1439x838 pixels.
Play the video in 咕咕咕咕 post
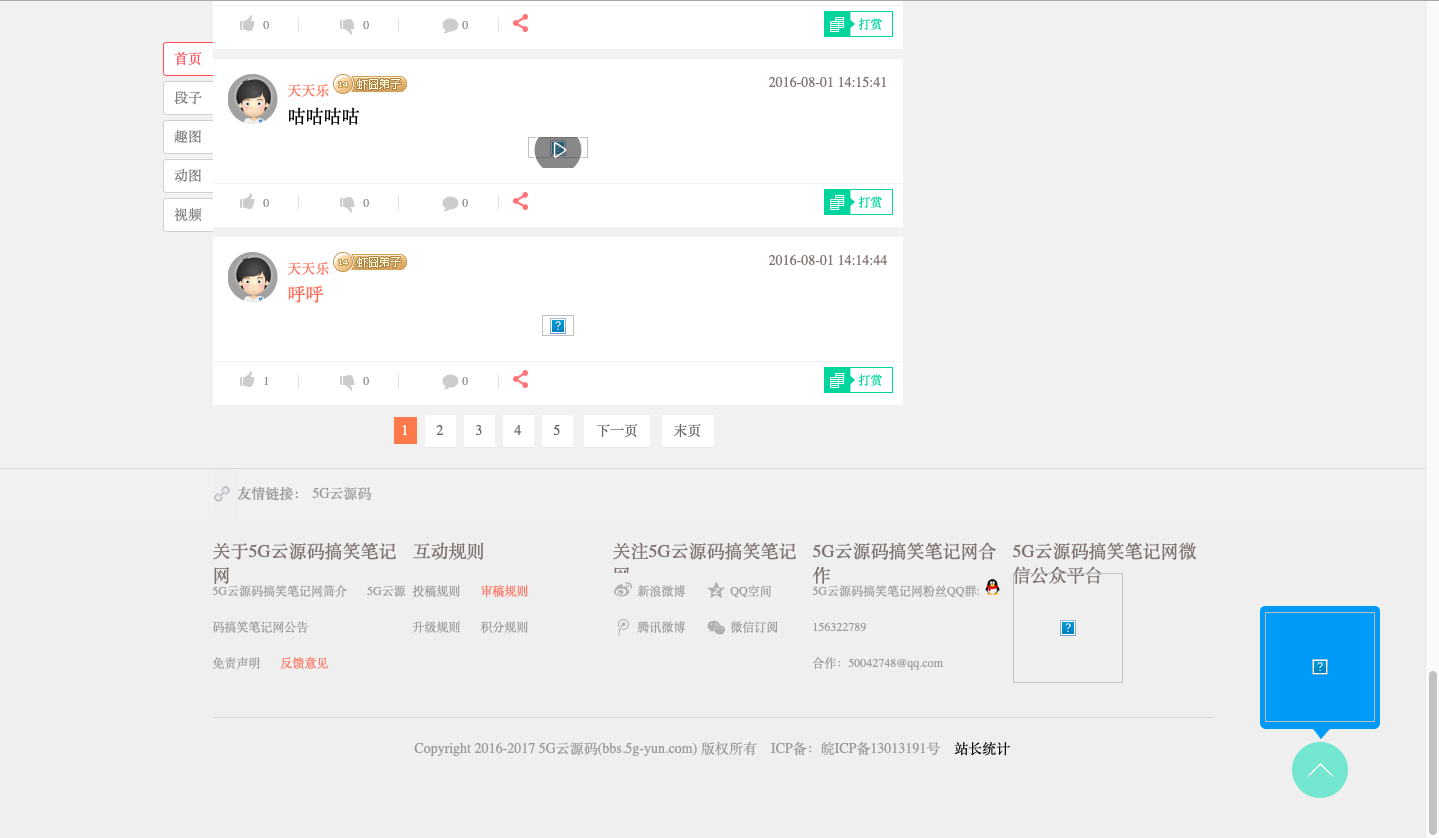[558, 149]
